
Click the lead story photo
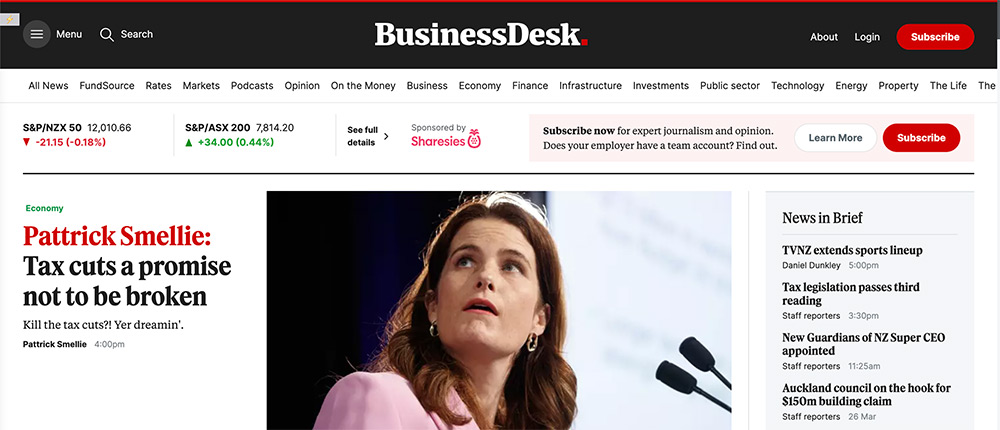point(499,310)
